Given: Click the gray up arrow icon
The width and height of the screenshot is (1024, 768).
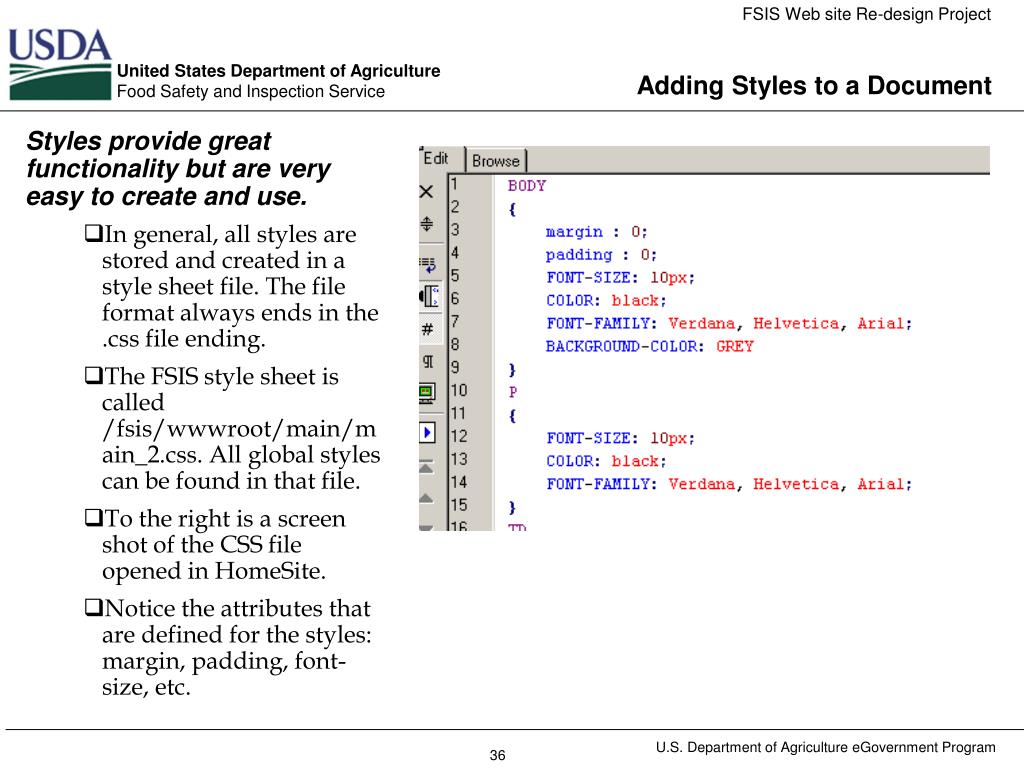Looking at the screenshot, I should click(x=426, y=498).
